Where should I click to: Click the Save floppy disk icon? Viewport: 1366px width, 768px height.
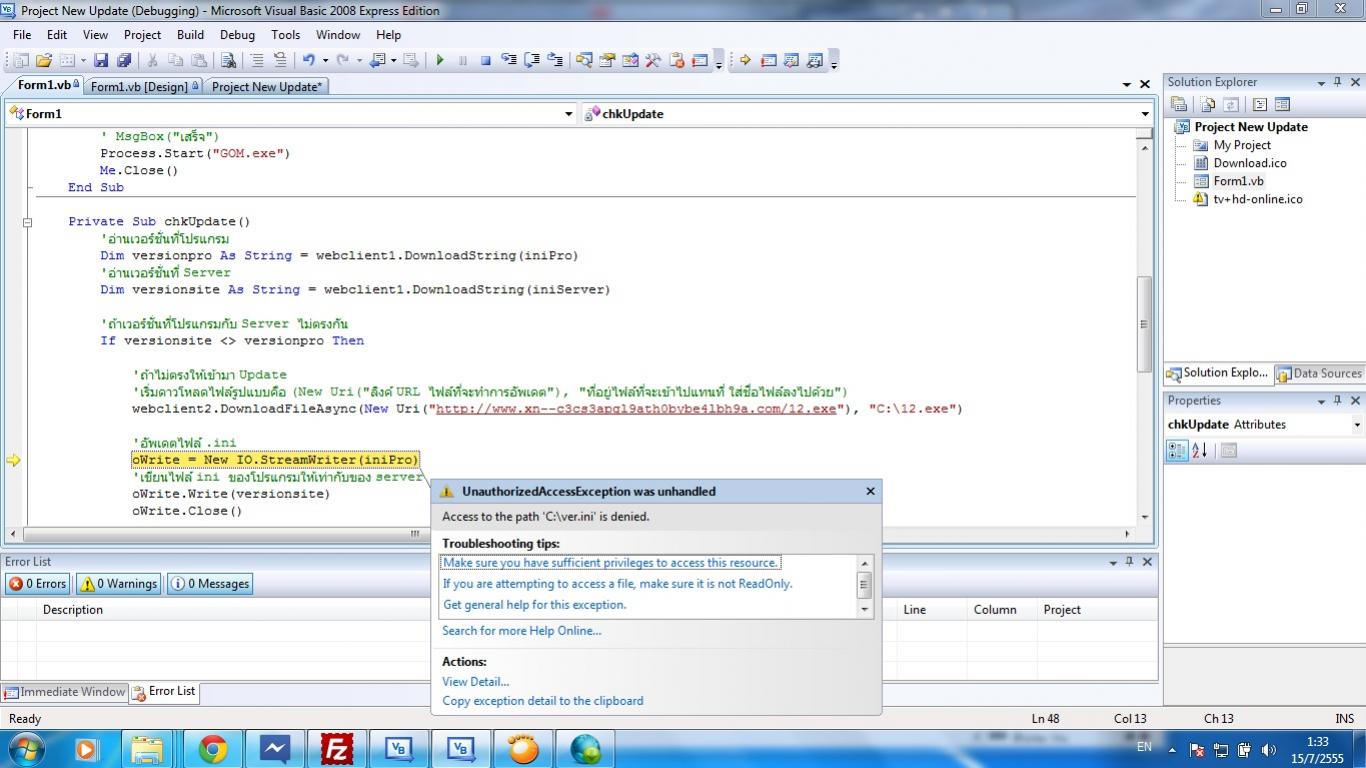click(101, 60)
